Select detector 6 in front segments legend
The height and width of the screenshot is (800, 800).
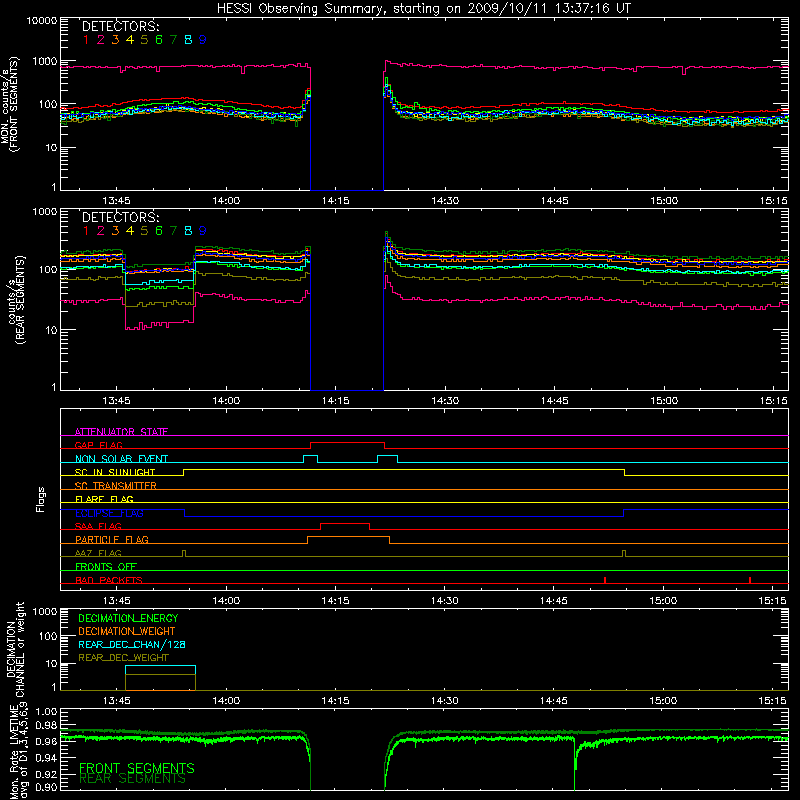(159, 40)
